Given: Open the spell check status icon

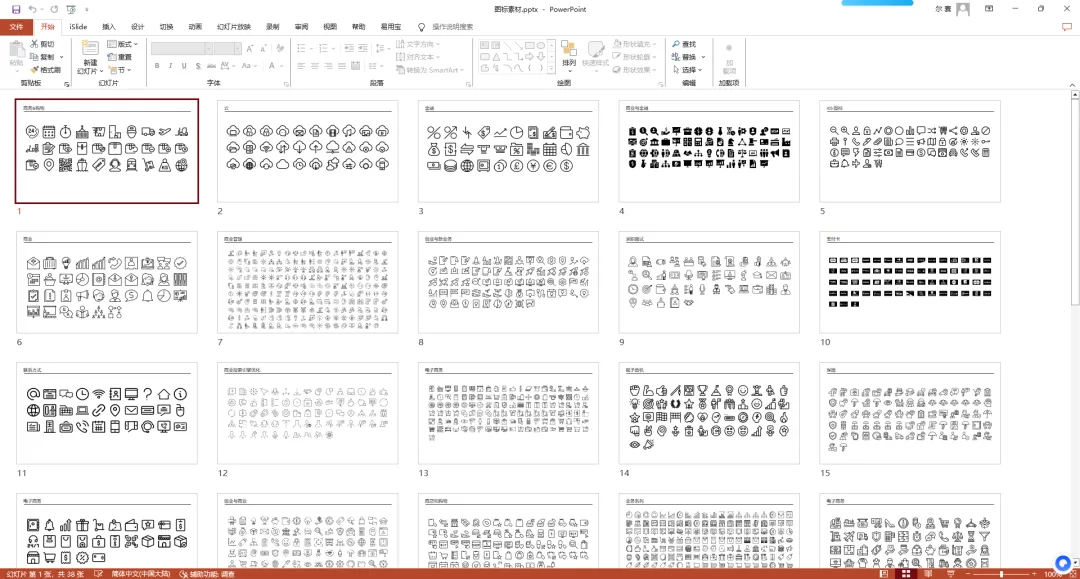Looking at the screenshot, I should [98, 573].
